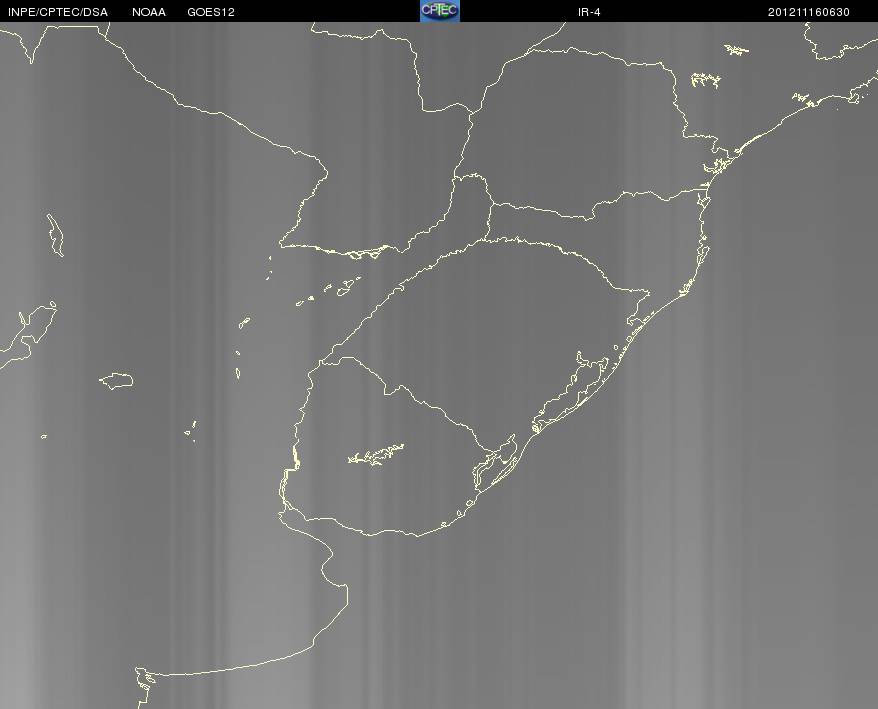Click the Lagoa dos Patos lagoon outline
Image resolution: width=878 pixels, height=709 pixels.
point(570,392)
